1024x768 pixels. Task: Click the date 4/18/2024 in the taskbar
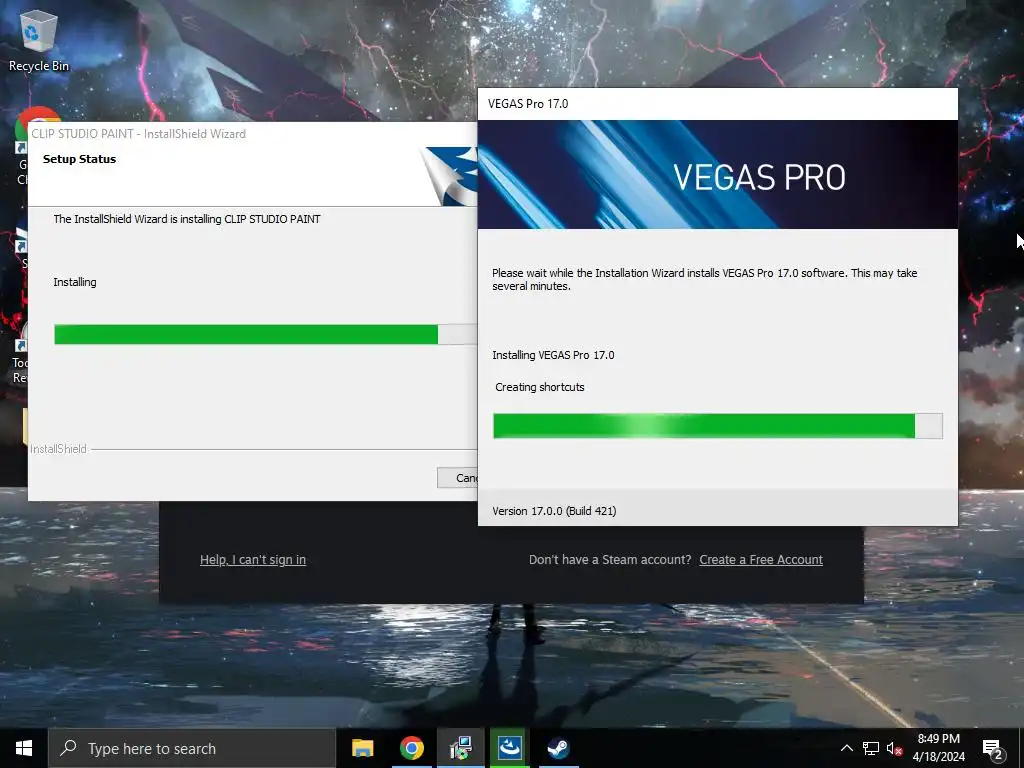pyautogui.click(x=938, y=757)
